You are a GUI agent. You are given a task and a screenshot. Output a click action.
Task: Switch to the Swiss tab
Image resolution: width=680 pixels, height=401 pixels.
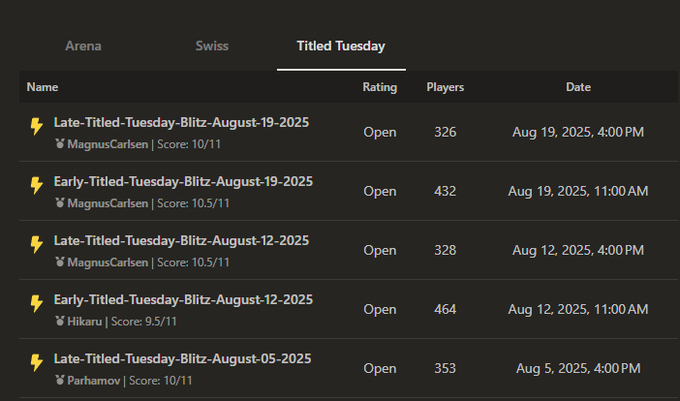(211, 46)
